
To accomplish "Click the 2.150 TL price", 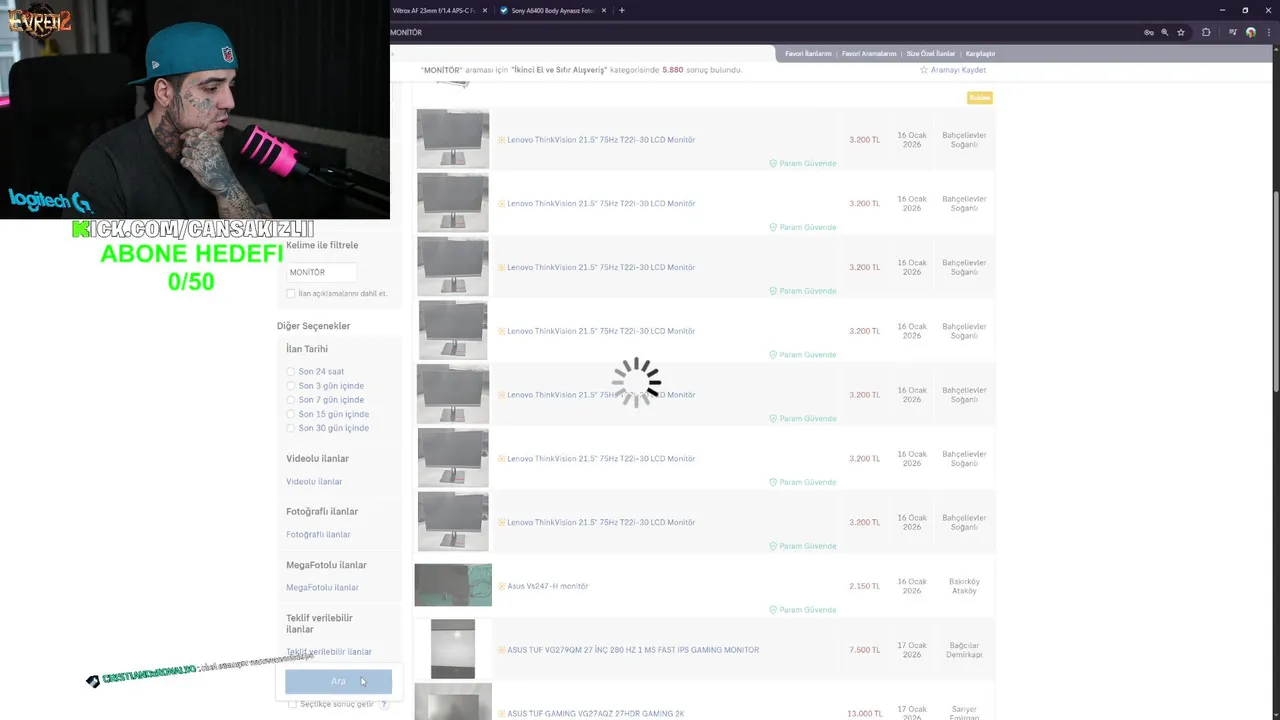I will pyautogui.click(x=864, y=586).
